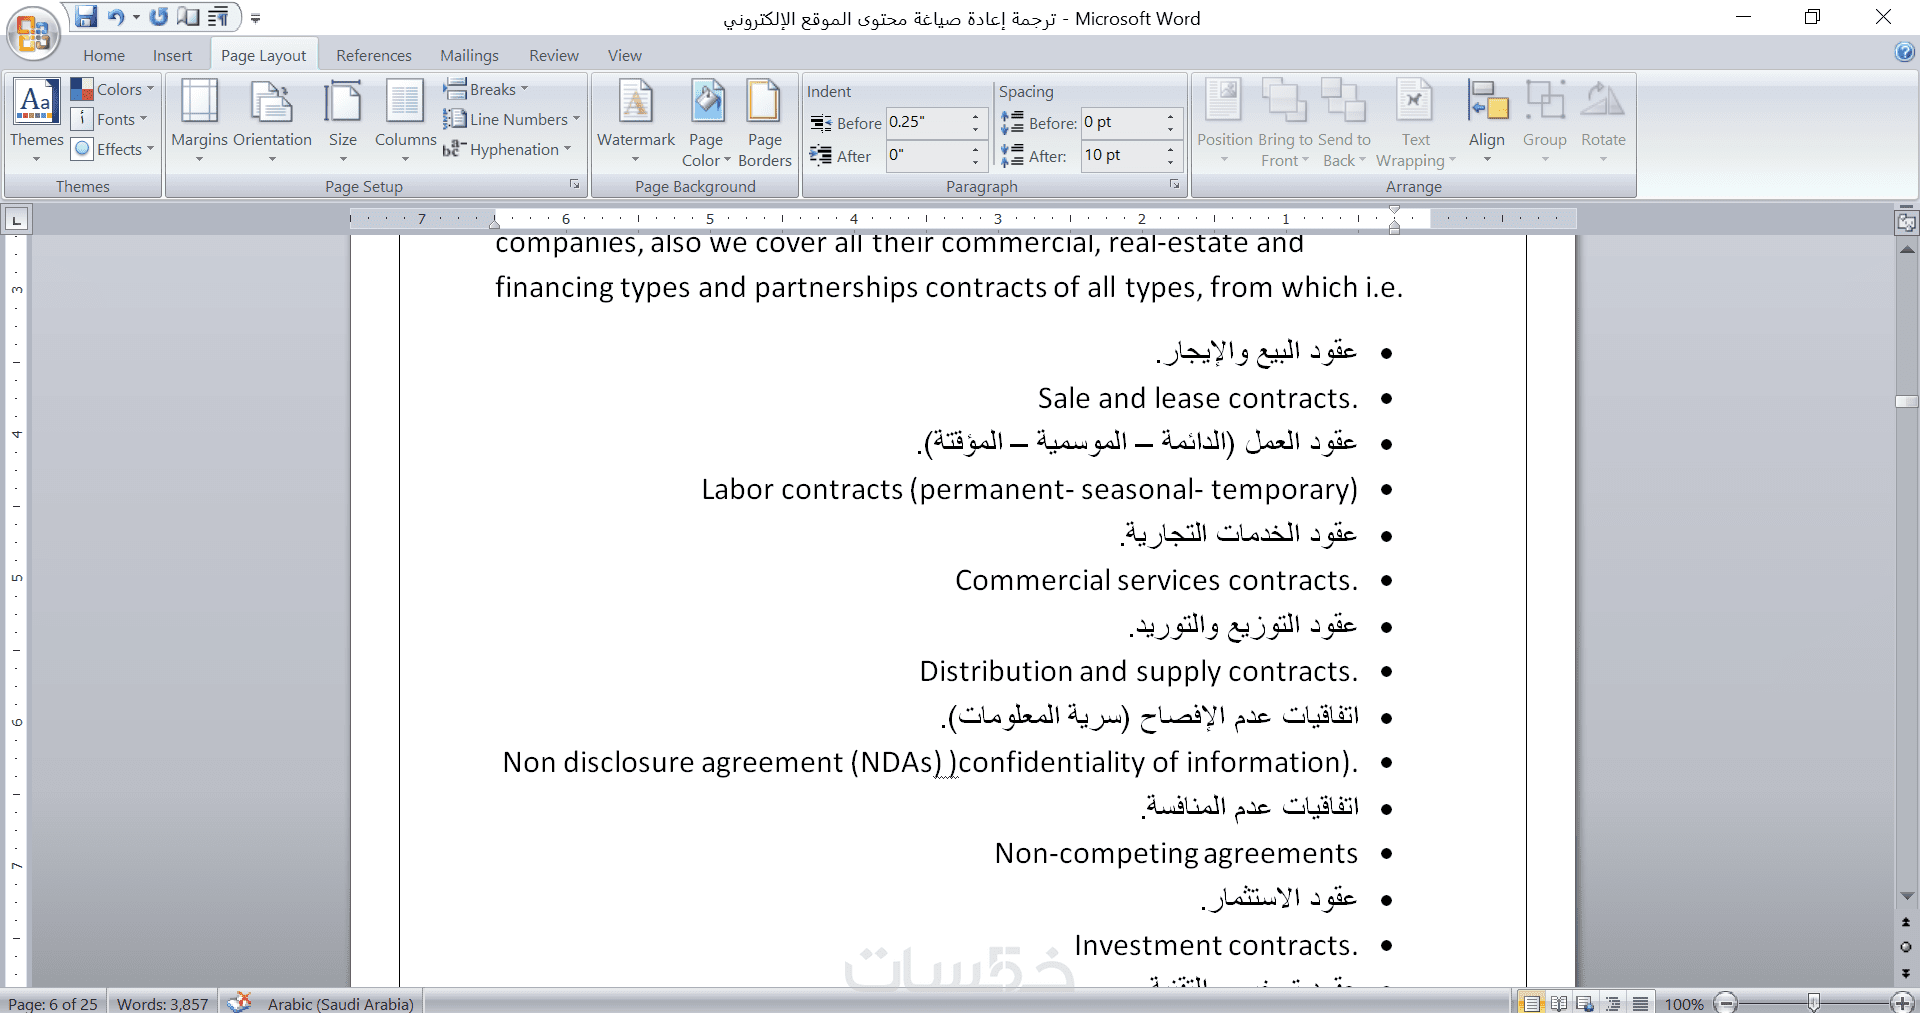Switch to Draft view
Image resolution: width=1920 pixels, height=1013 pixels.
[1639, 1003]
